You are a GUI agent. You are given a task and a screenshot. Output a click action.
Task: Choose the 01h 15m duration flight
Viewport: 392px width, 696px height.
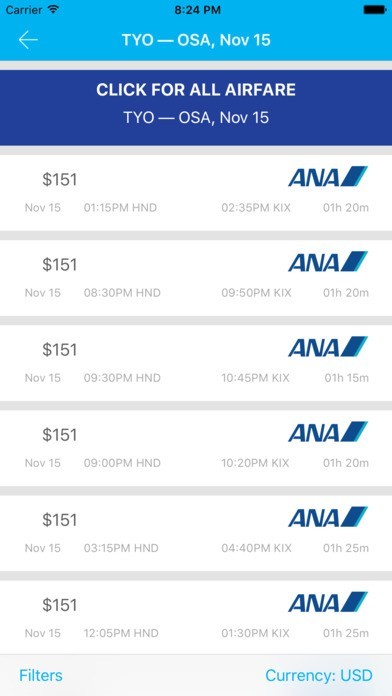click(196, 363)
